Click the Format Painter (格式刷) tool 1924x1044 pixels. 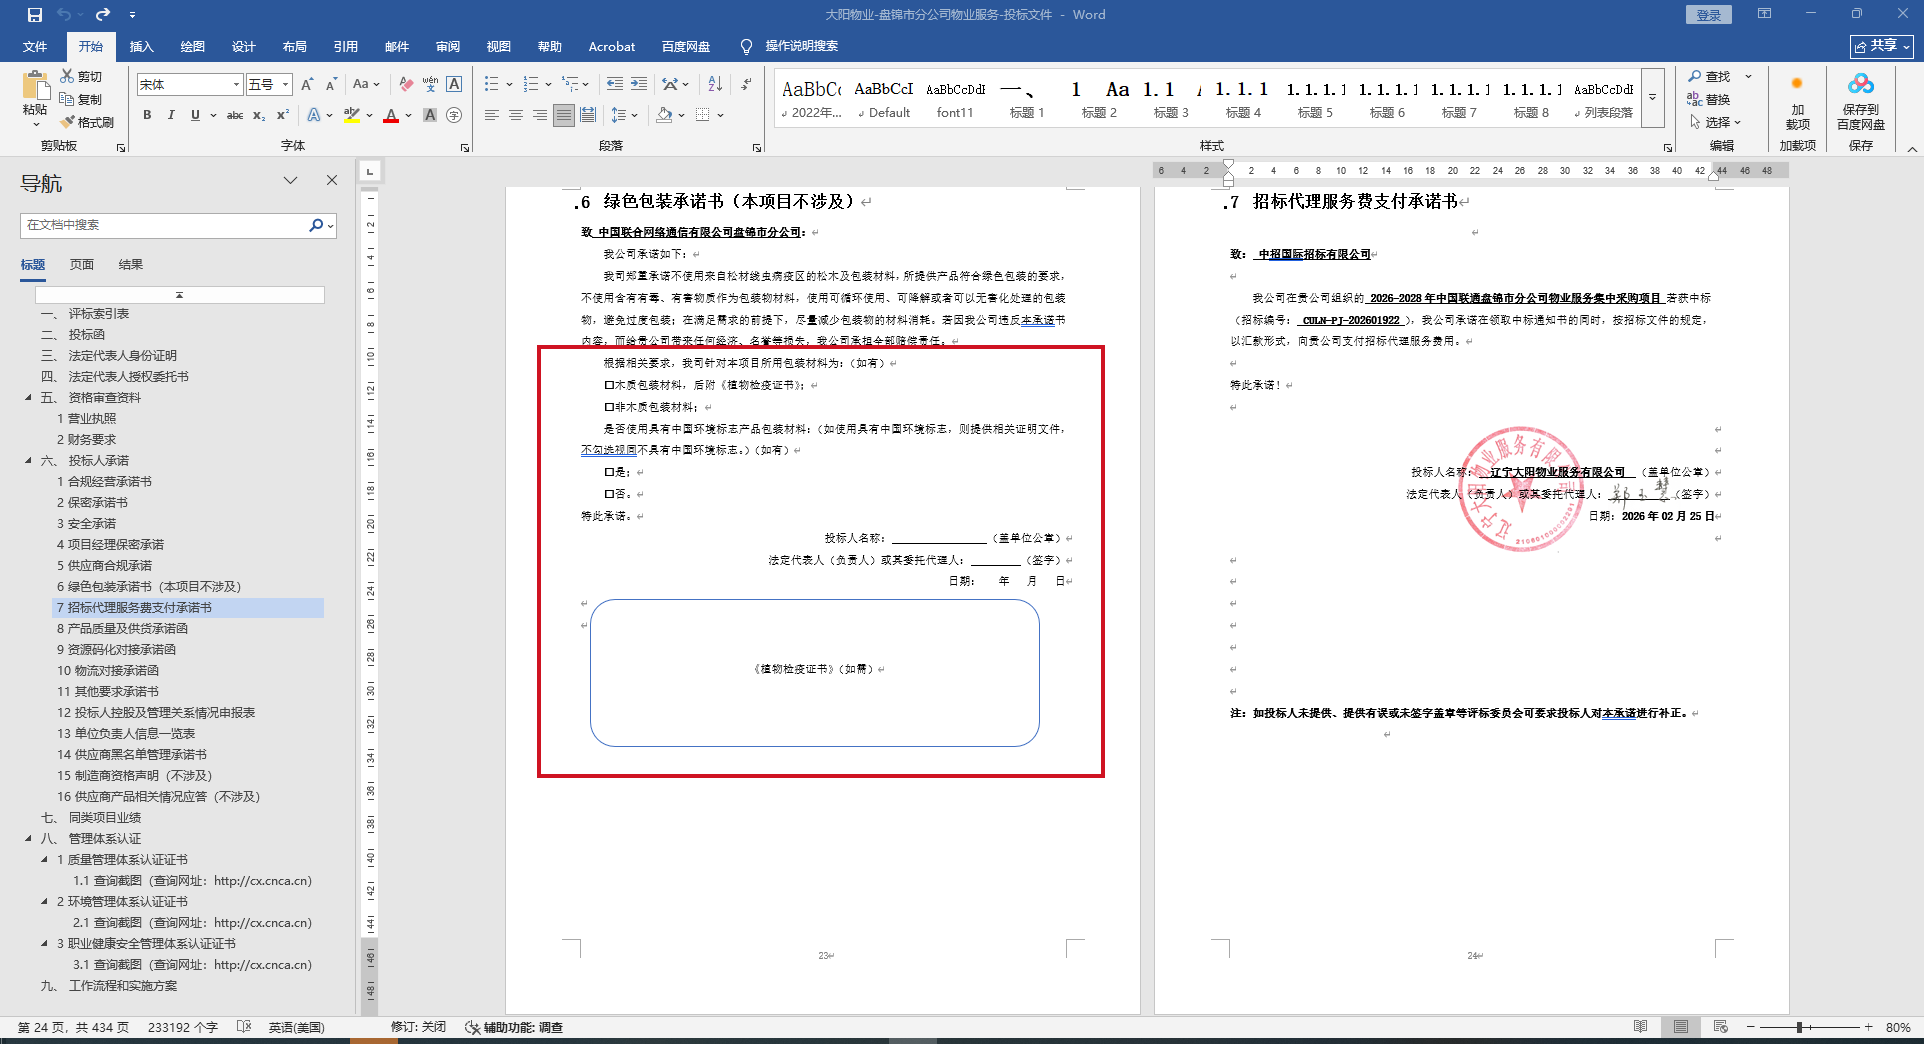(x=87, y=122)
